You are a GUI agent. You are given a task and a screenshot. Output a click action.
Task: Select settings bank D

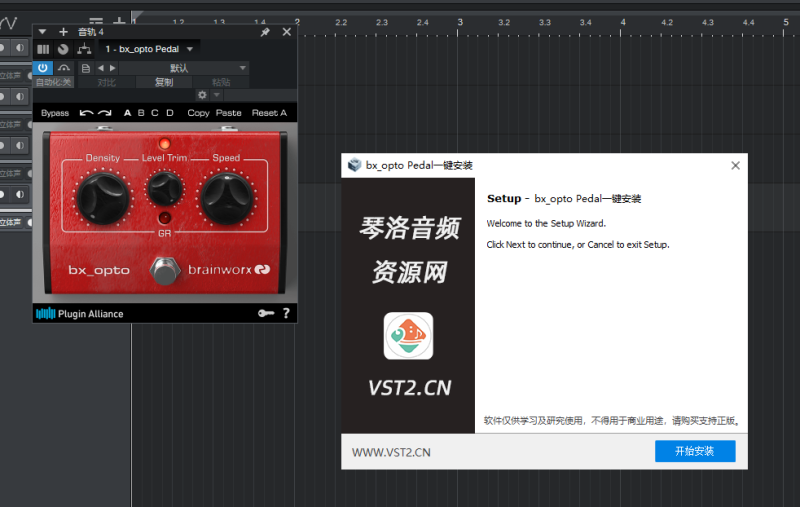(170, 113)
